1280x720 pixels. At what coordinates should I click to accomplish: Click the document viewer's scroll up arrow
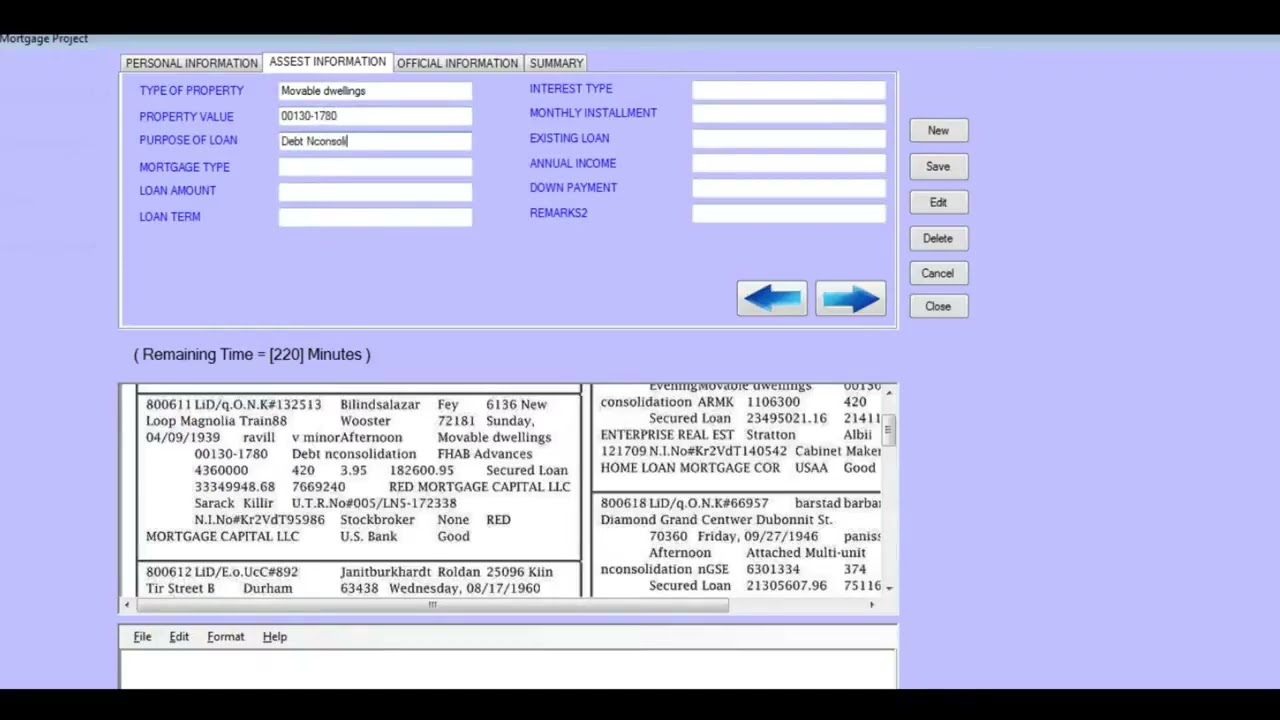pos(889,392)
